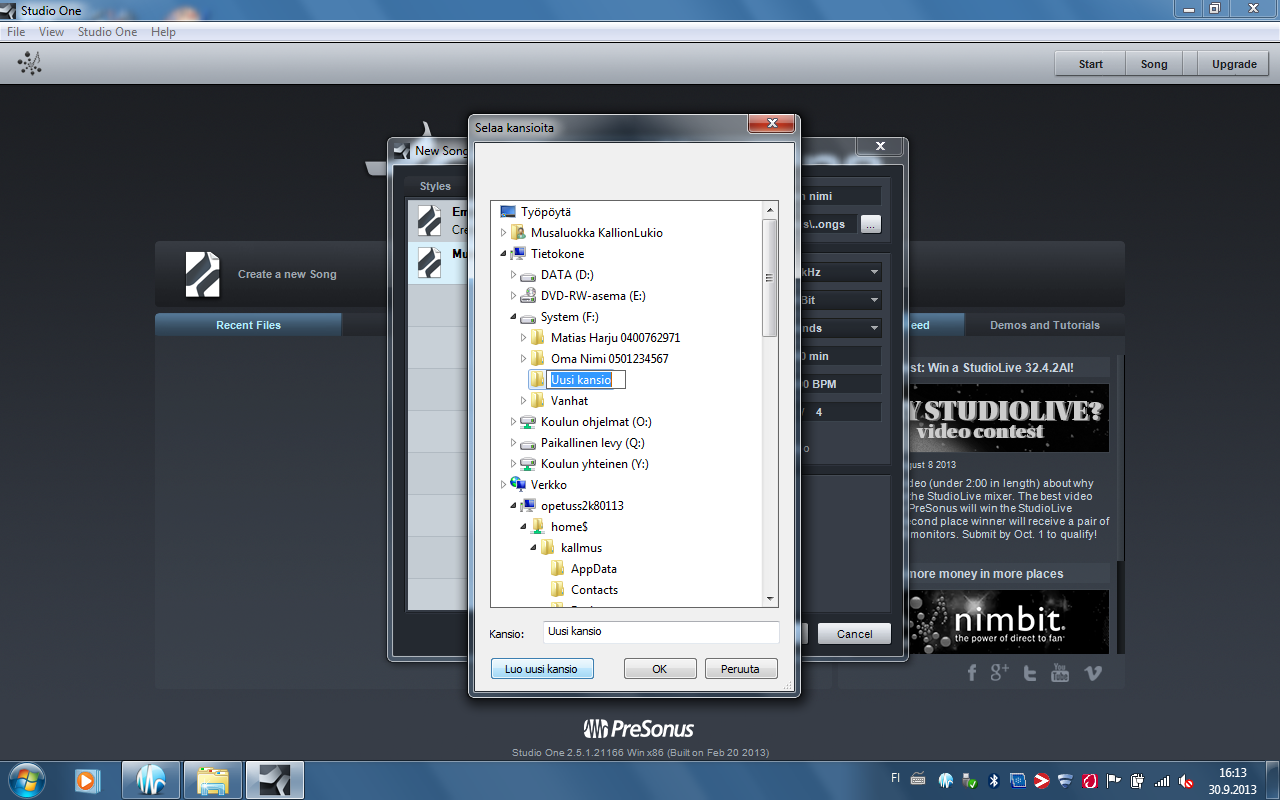Confirm with the OK button

click(x=660, y=669)
